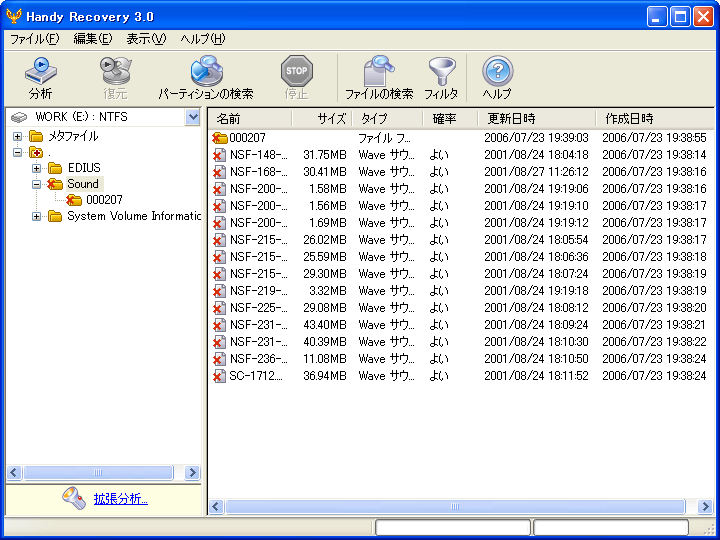
Task: Click file list horizontal scrollbar thumb
Action: click(455, 506)
